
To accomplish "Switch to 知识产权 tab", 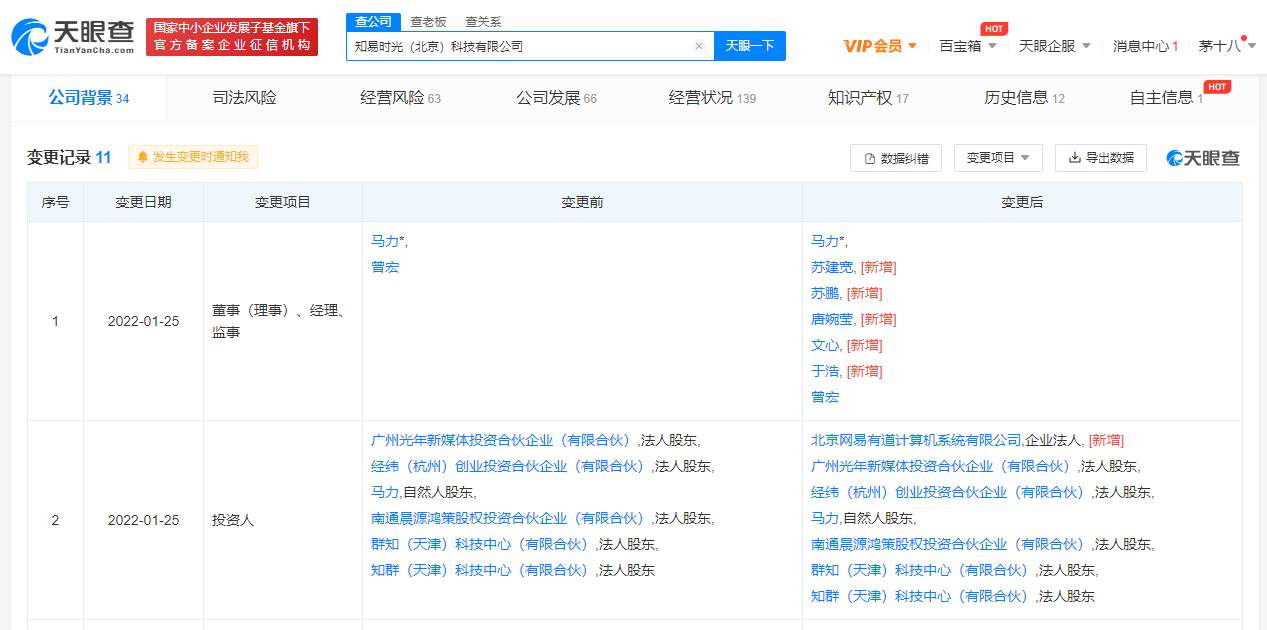I will (x=868, y=98).
